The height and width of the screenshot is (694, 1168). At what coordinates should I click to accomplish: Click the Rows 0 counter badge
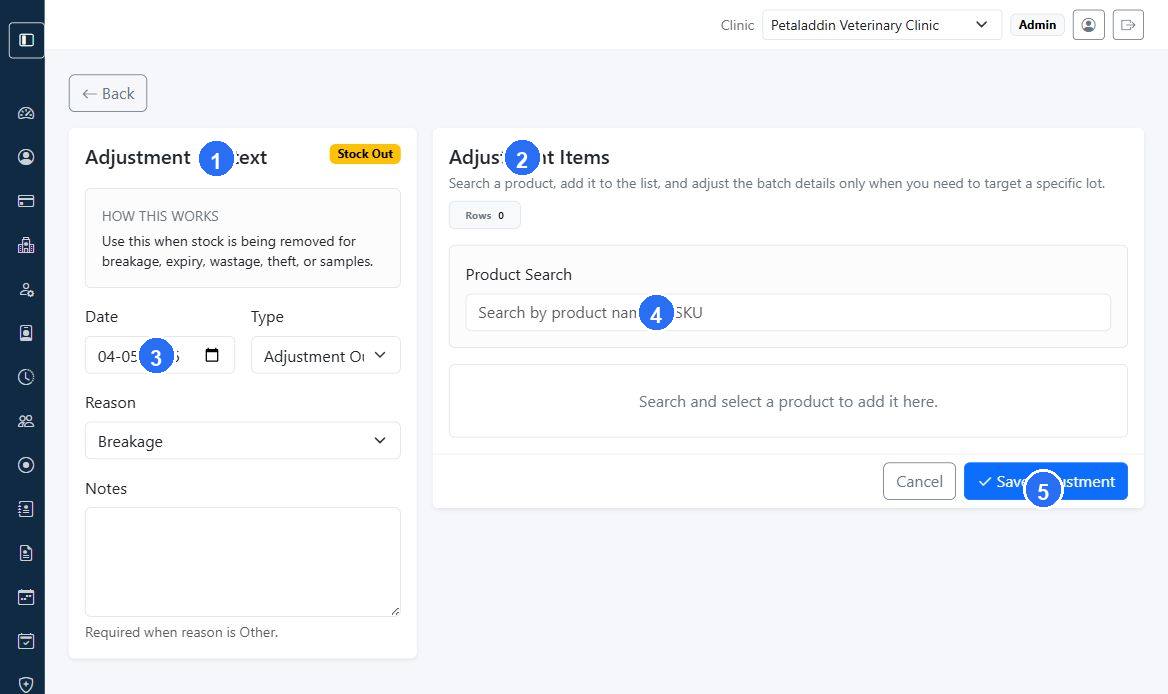(x=485, y=216)
